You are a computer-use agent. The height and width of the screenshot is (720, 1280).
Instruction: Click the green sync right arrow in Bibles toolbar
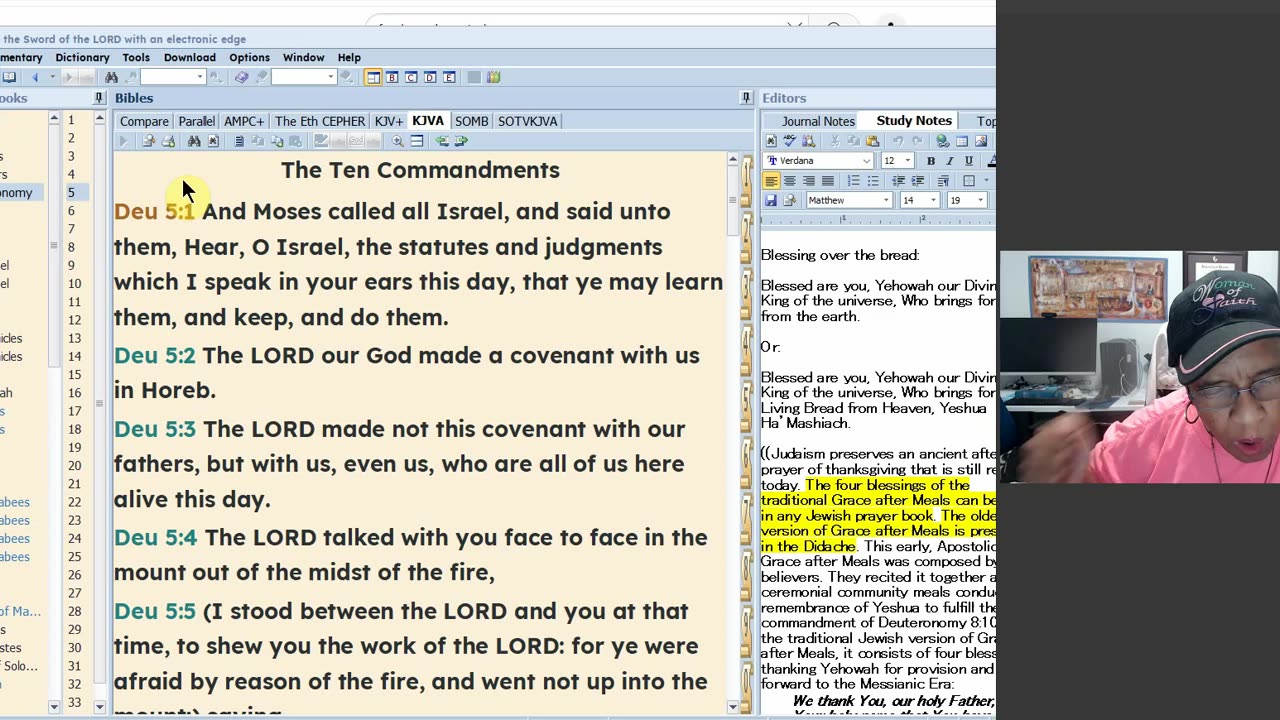point(461,141)
